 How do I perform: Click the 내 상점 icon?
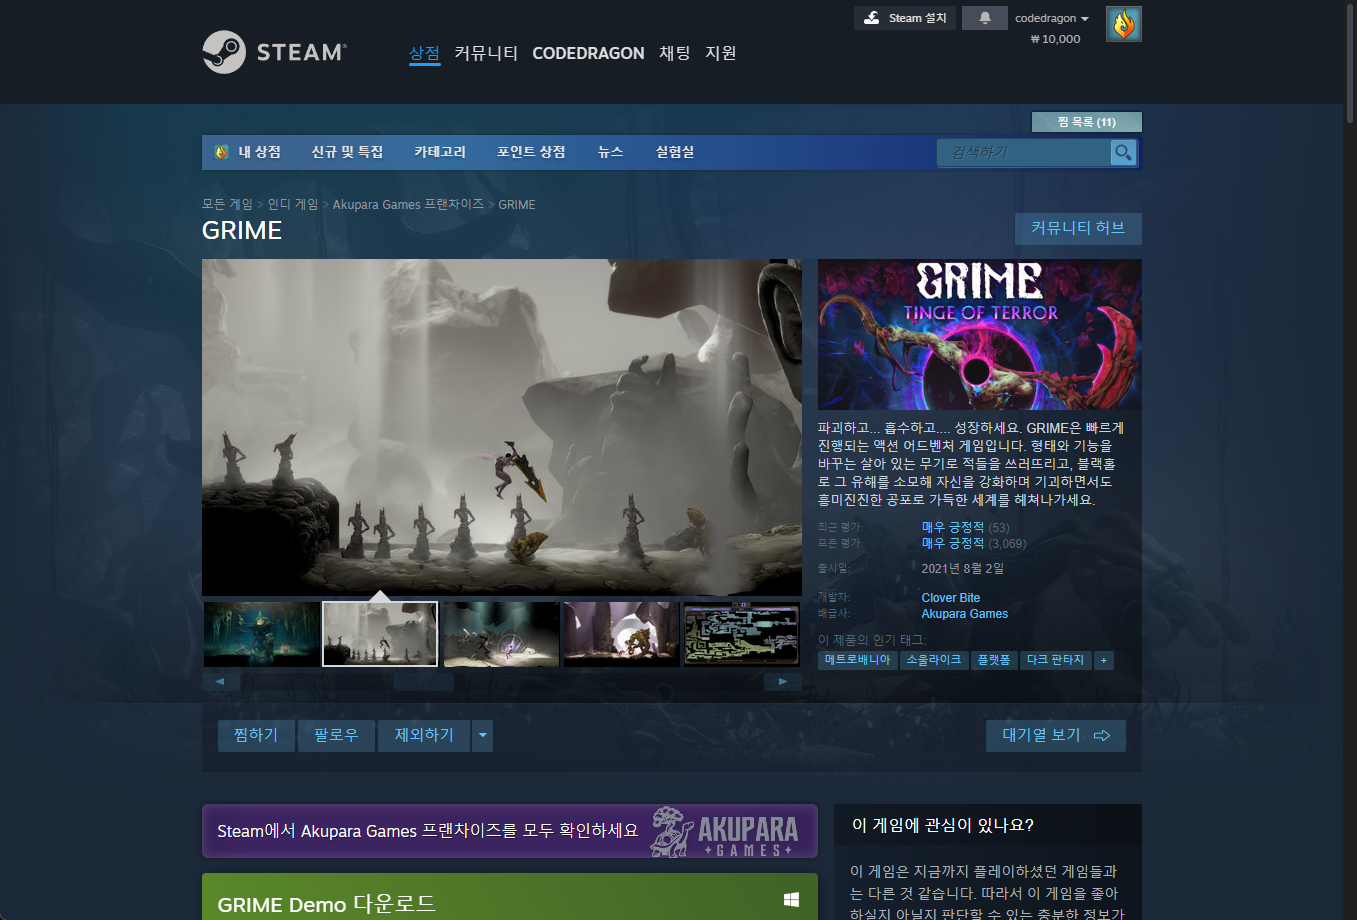tap(222, 152)
